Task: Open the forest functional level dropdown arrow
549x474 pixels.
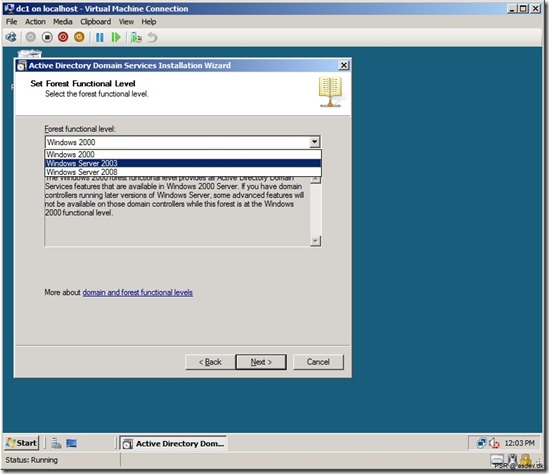Action: [314, 142]
